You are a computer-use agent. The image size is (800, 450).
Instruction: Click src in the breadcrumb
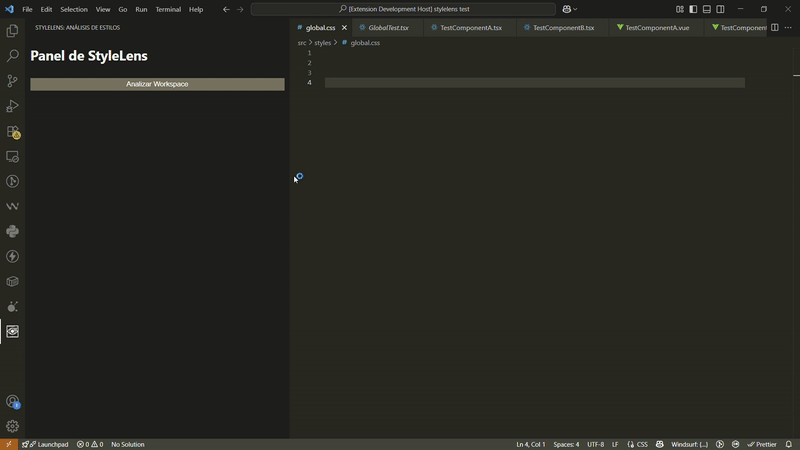302,43
